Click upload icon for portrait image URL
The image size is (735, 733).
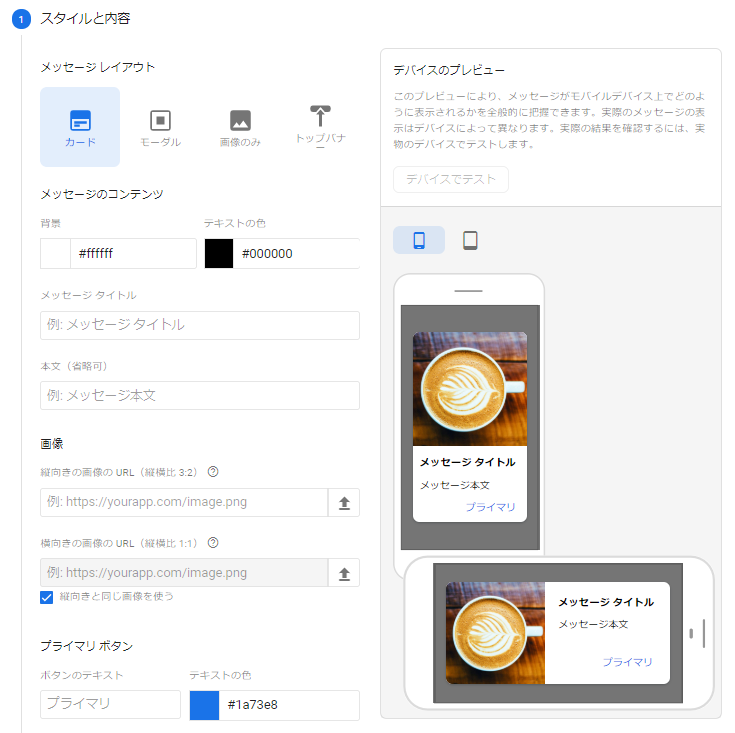click(x=344, y=503)
